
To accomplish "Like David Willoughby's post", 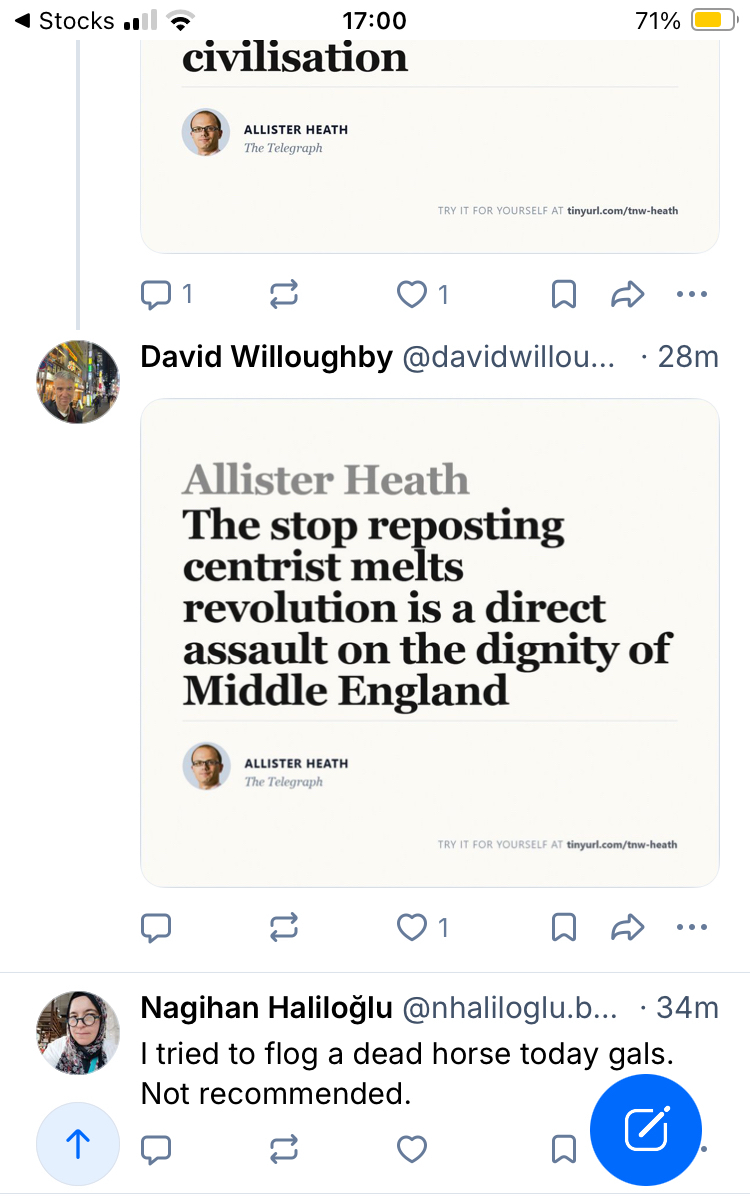I will (412, 929).
